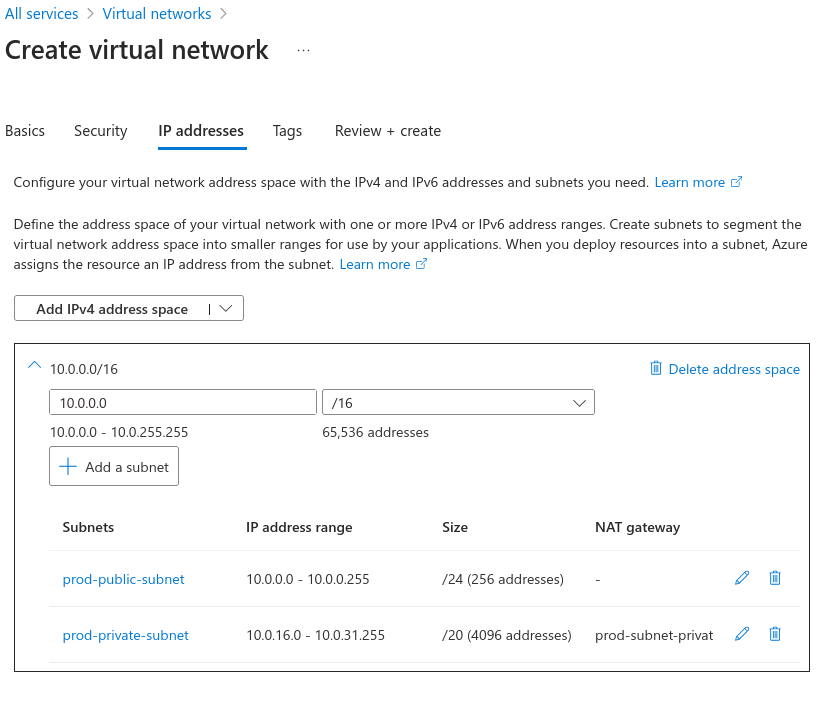Expand the Add IPv4 address space dropdown arrow
This screenshot has height=714, width=828.
(226, 309)
